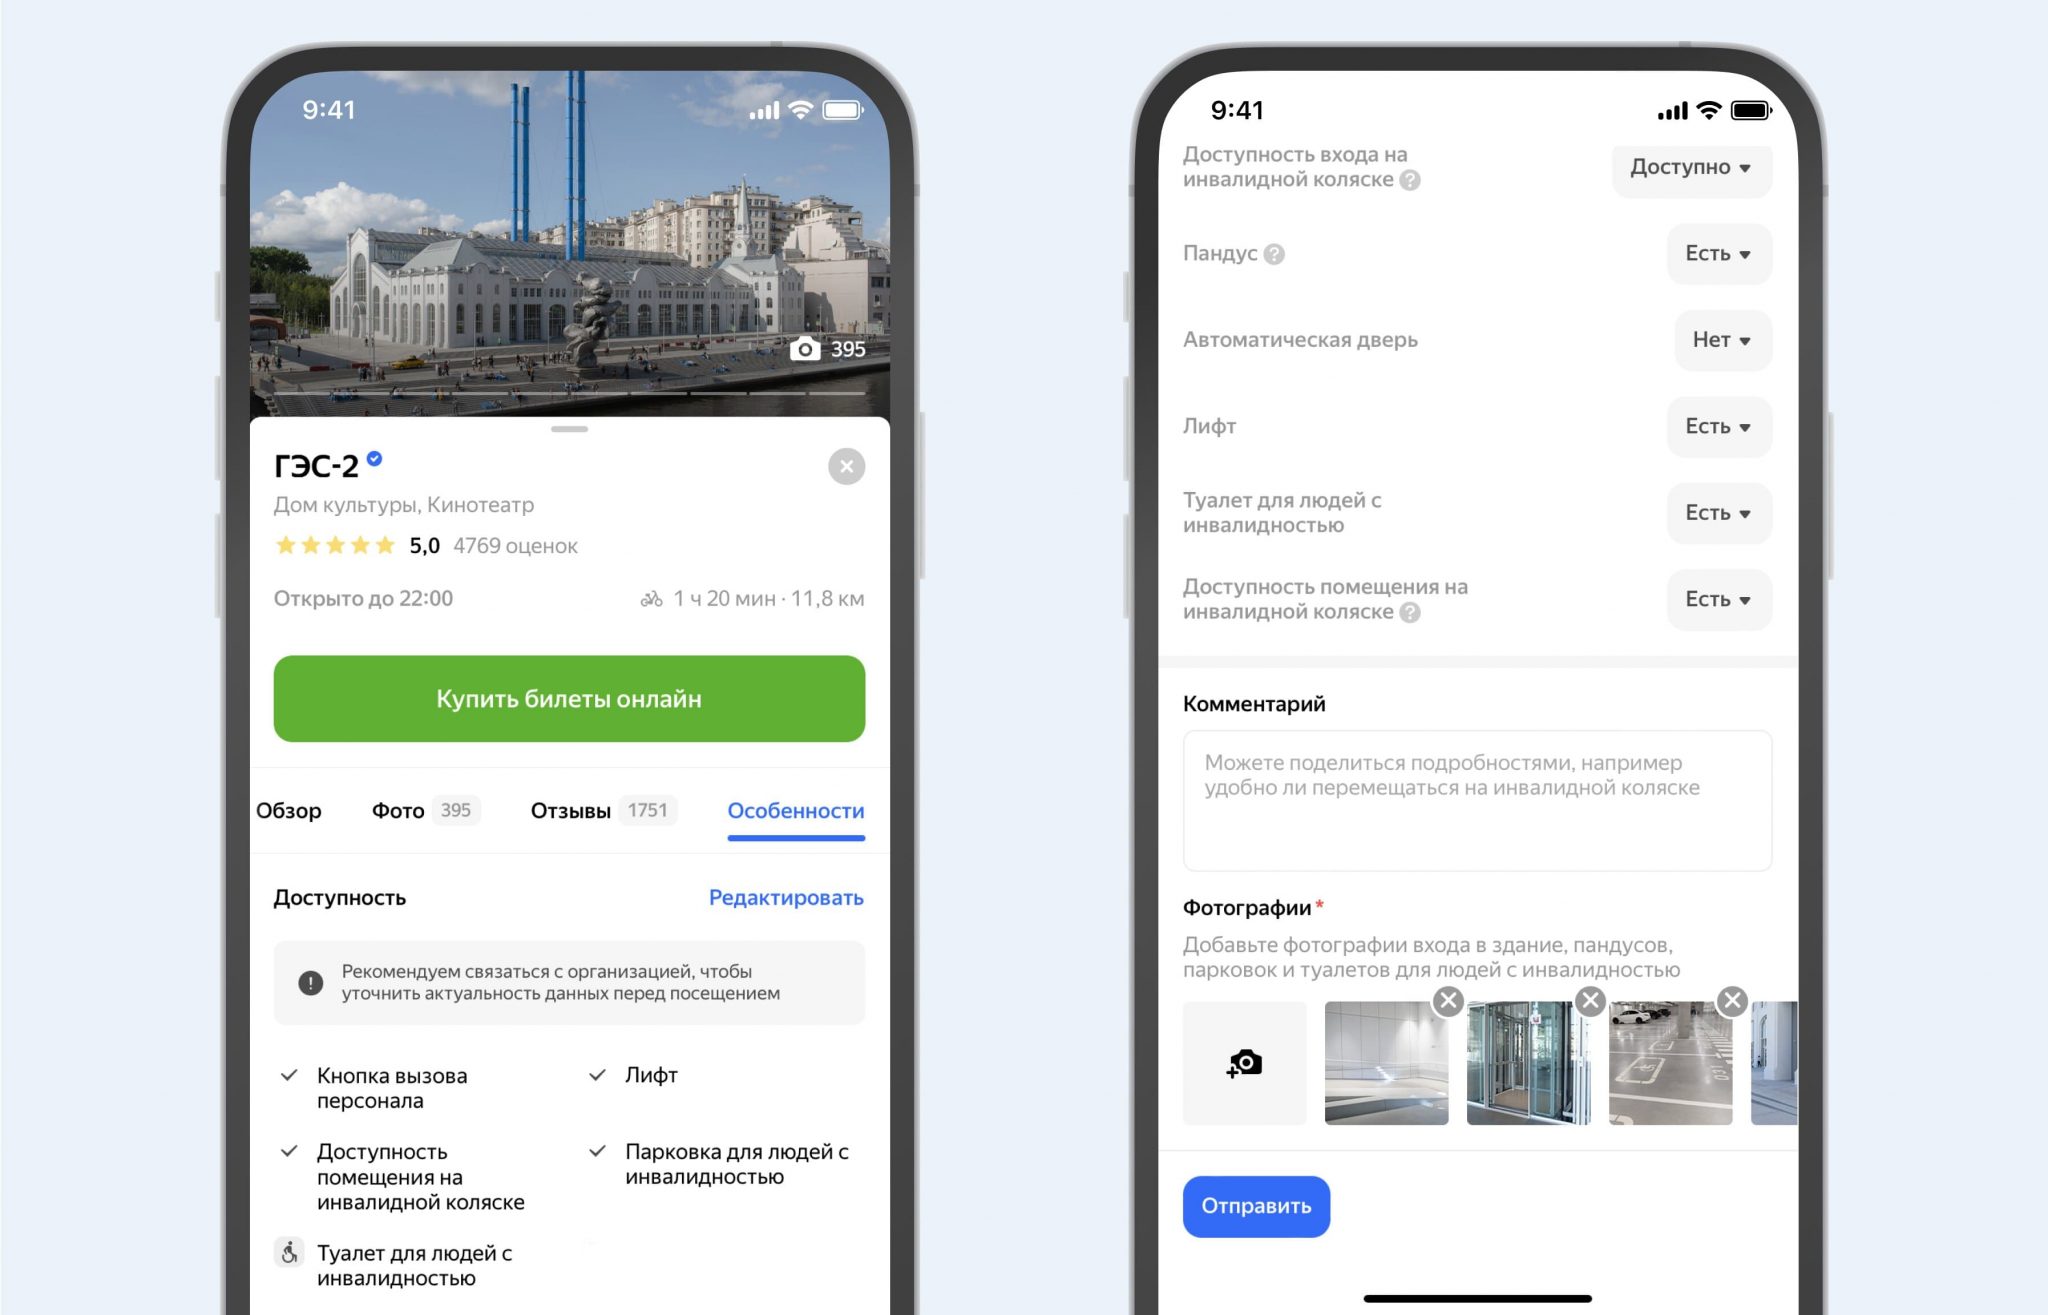
Task: Switch to Отзывы 1751 tab
Action: (x=605, y=810)
